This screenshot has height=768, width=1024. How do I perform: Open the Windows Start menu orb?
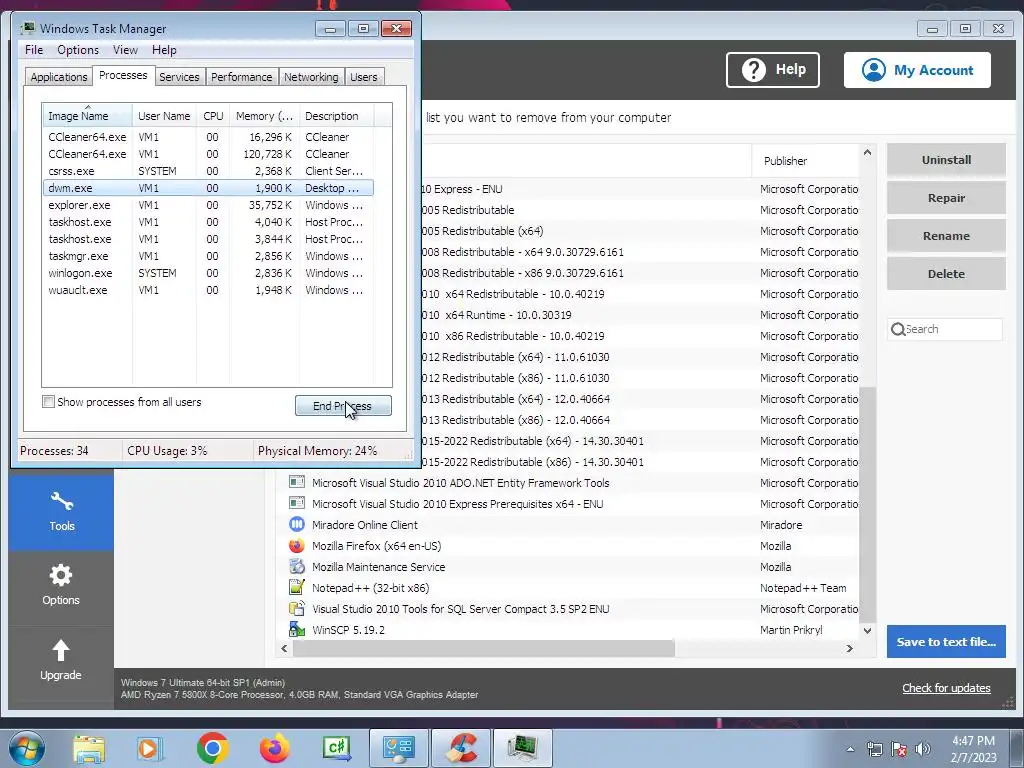coord(27,748)
